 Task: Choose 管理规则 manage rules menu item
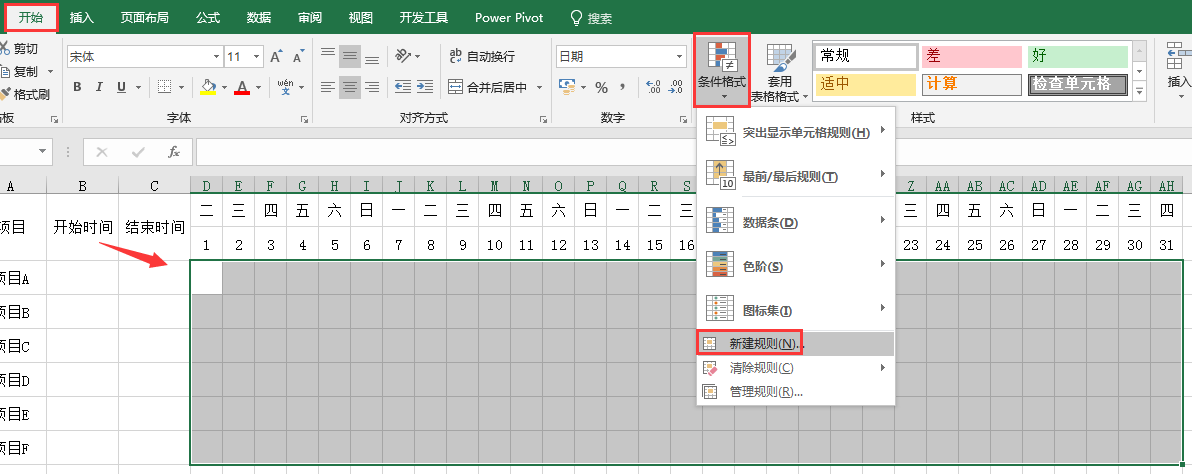(x=796, y=392)
